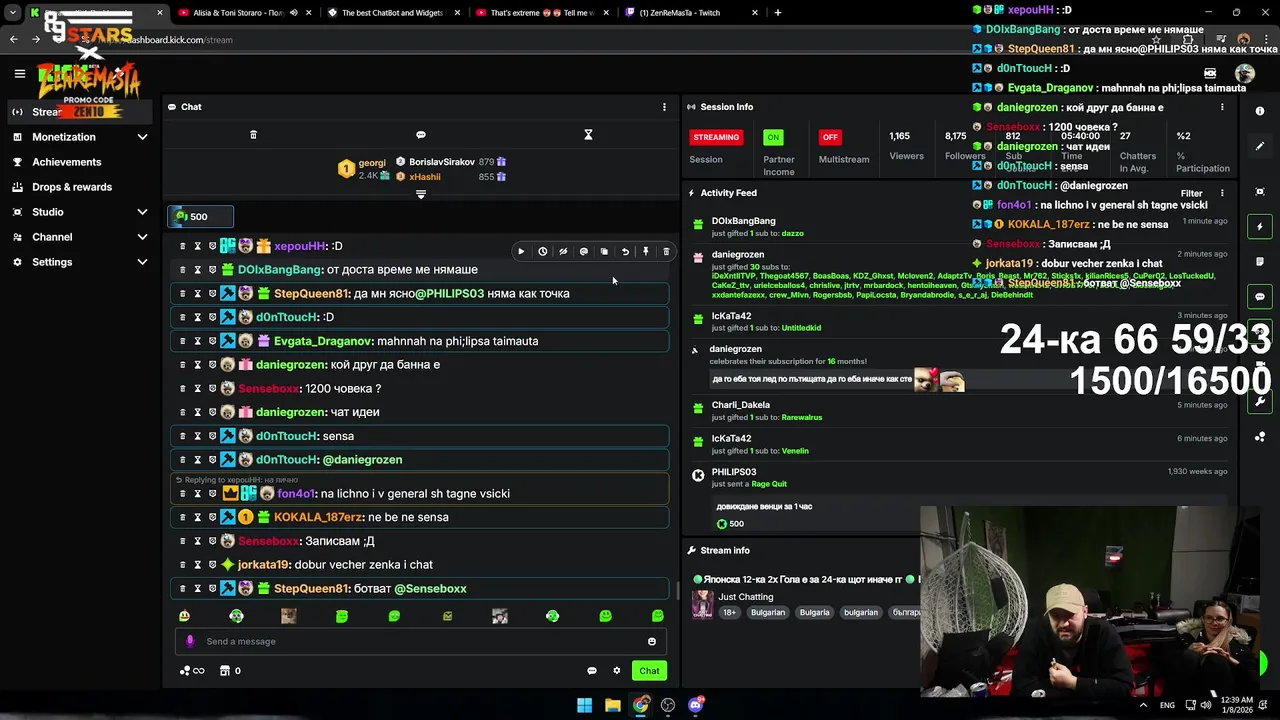1280x720 pixels.
Task: Go back with the browser back arrow
Action: point(13,40)
